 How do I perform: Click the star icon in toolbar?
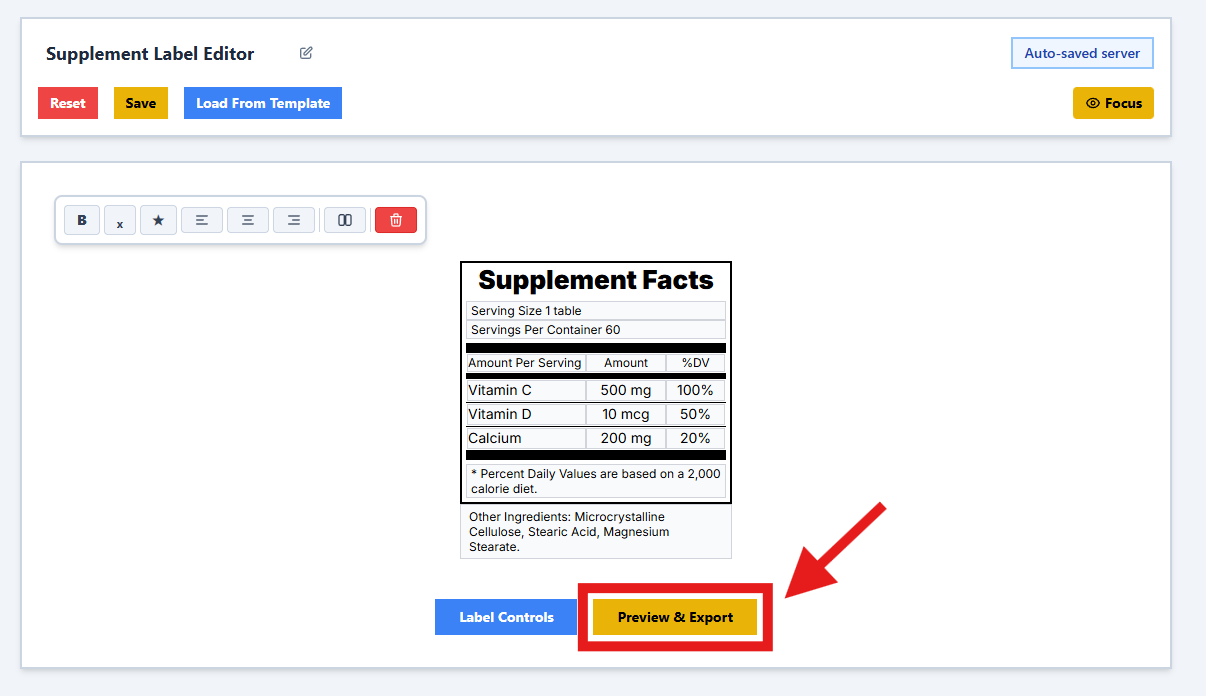pyautogui.click(x=158, y=220)
